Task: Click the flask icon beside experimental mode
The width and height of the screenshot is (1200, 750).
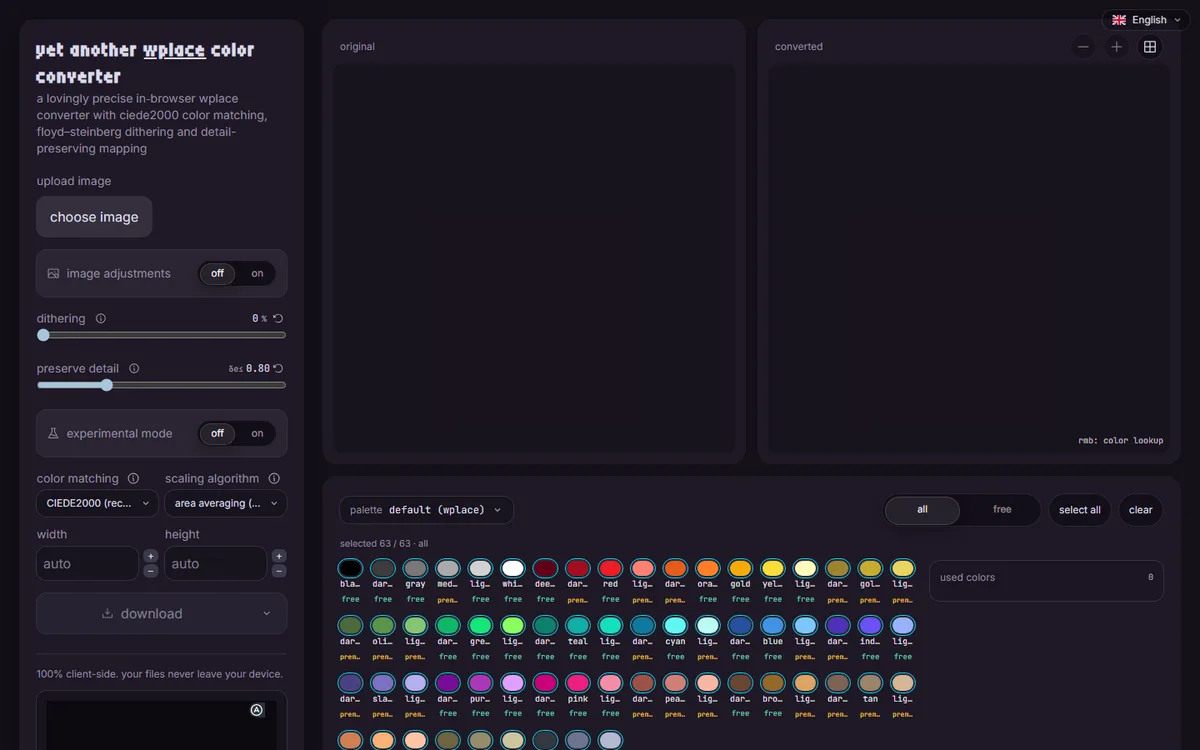Action: click(x=53, y=434)
